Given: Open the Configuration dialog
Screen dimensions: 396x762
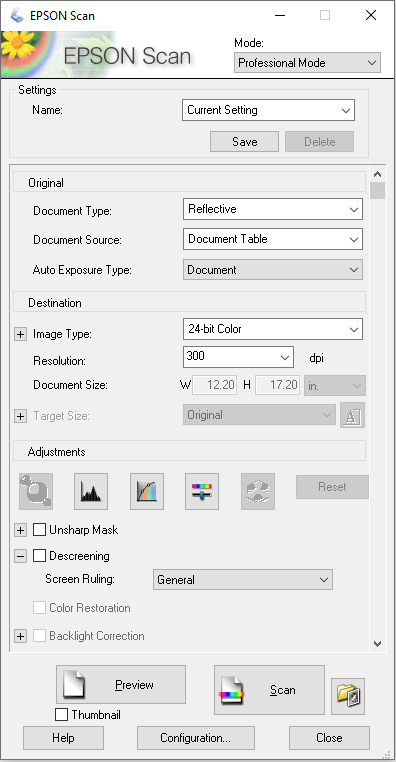Looking at the screenshot, I should [196, 738].
